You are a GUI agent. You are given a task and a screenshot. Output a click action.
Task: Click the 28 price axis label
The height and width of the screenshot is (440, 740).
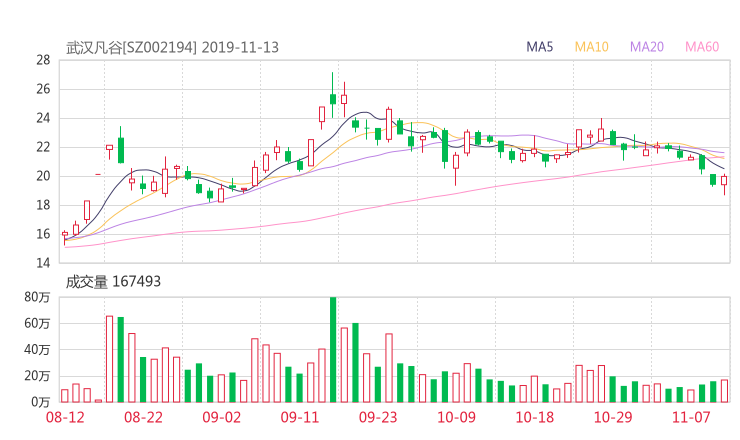click(x=43, y=60)
